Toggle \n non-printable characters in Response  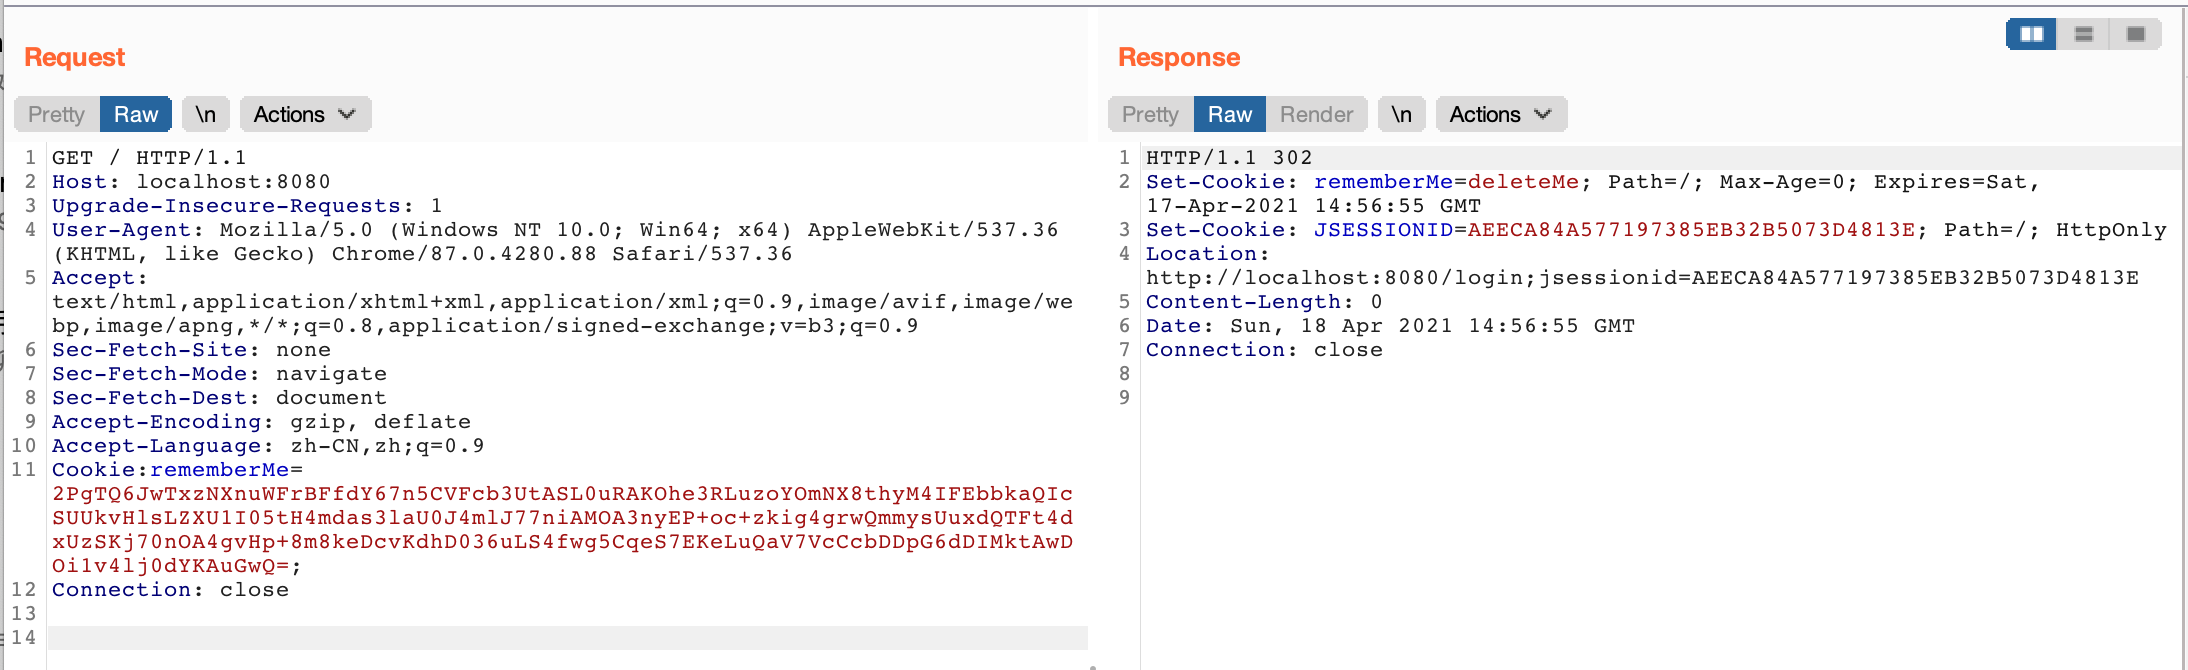(1402, 115)
